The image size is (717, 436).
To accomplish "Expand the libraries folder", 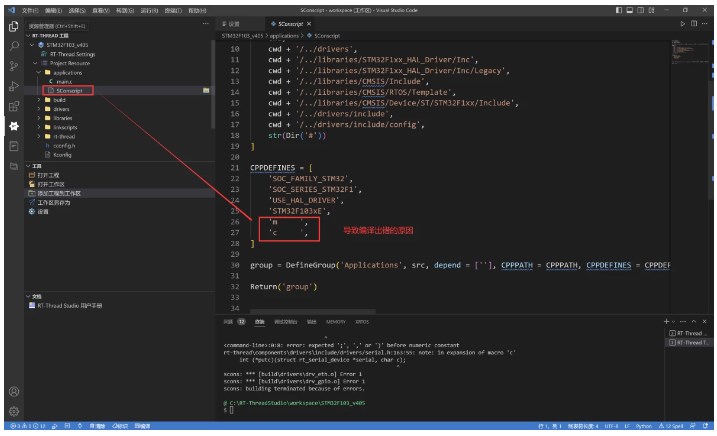I will (39, 118).
